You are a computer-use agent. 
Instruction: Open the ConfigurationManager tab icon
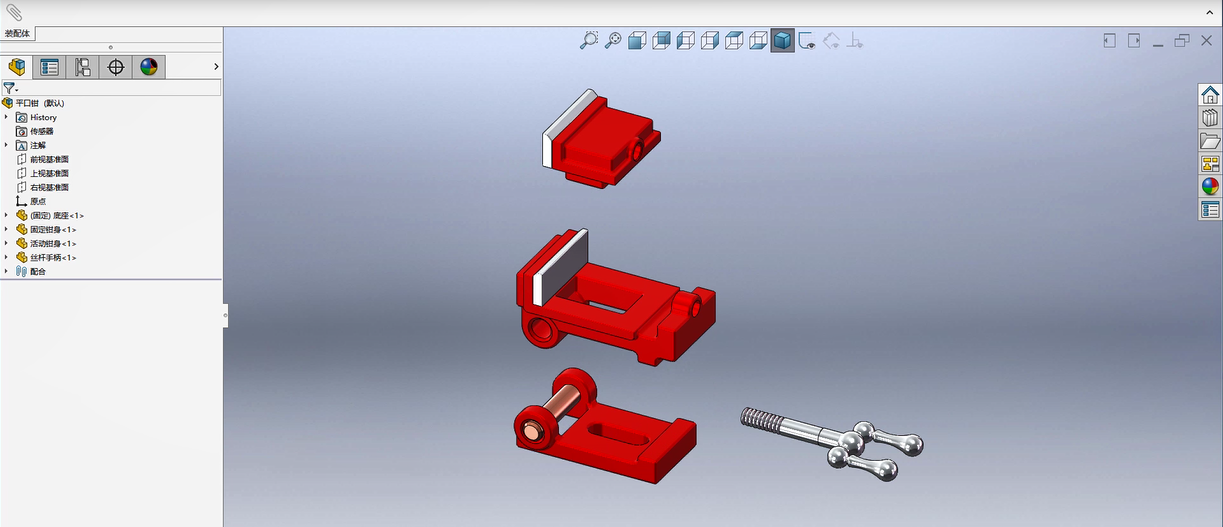click(x=83, y=67)
